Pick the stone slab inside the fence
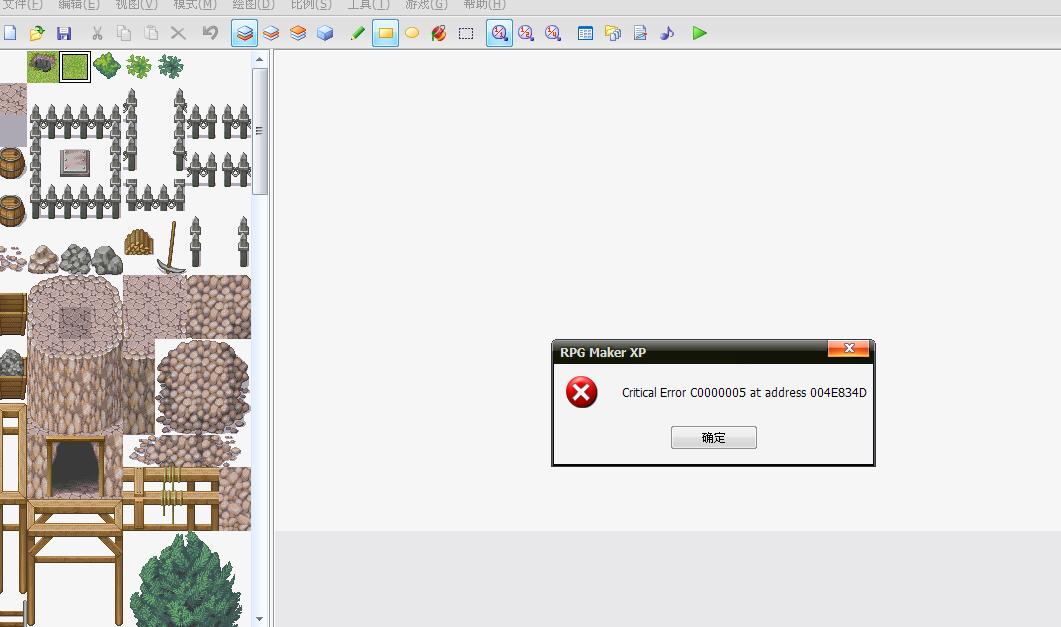The image size is (1061, 627). coord(74,163)
